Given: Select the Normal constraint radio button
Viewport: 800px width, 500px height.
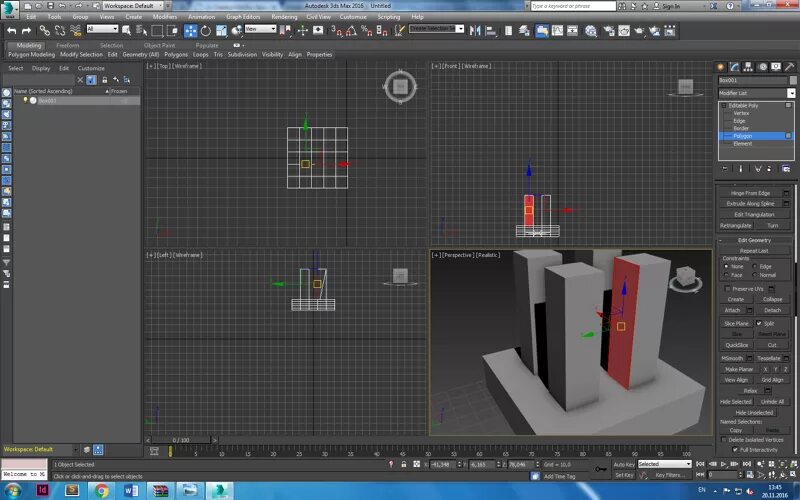Looking at the screenshot, I should 755,275.
